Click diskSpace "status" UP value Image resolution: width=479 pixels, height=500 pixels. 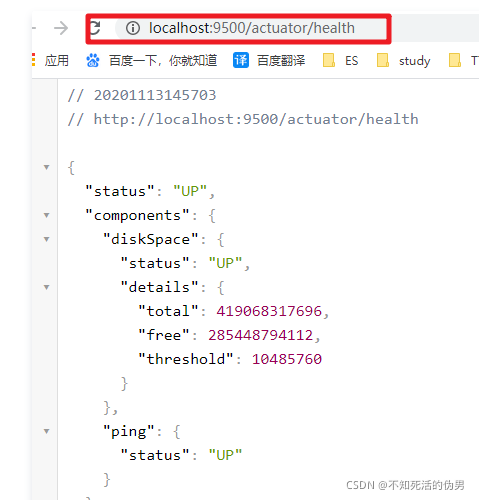click(225, 263)
